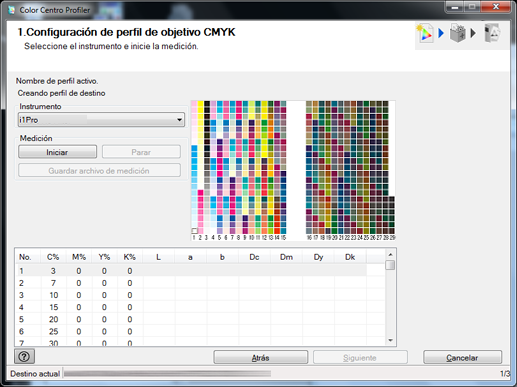The height and width of the screenshot is (387, 517).
Task: Click the a column header
Action: (x=190, y=257)
